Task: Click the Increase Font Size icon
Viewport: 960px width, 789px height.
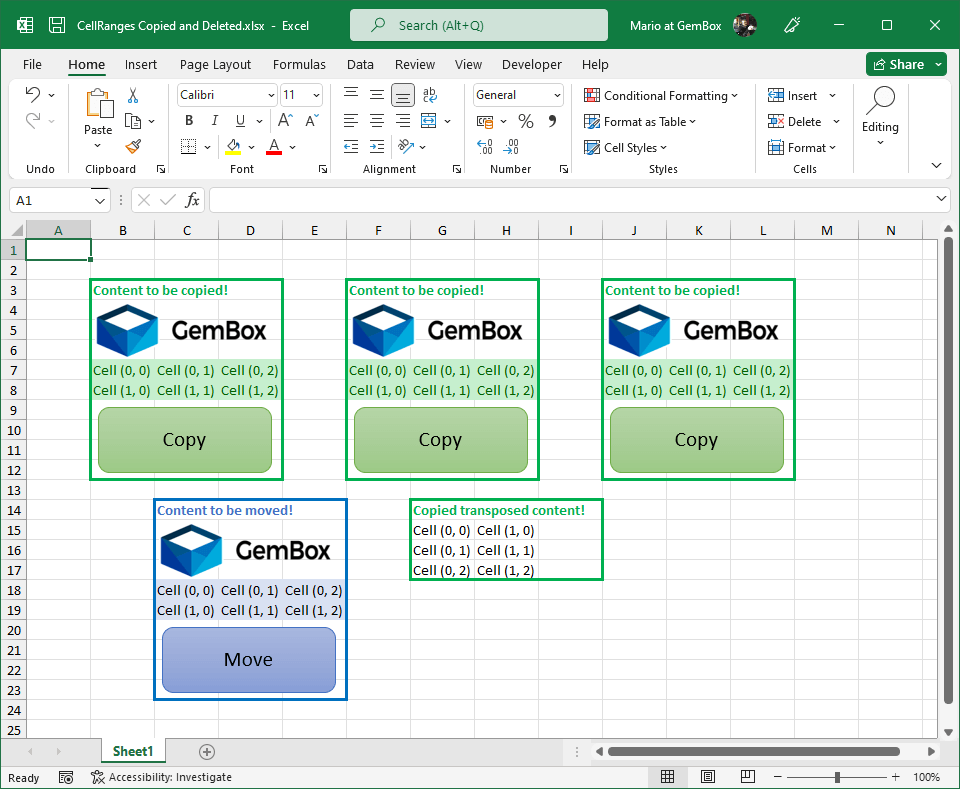Action: (x=285, y=121)
